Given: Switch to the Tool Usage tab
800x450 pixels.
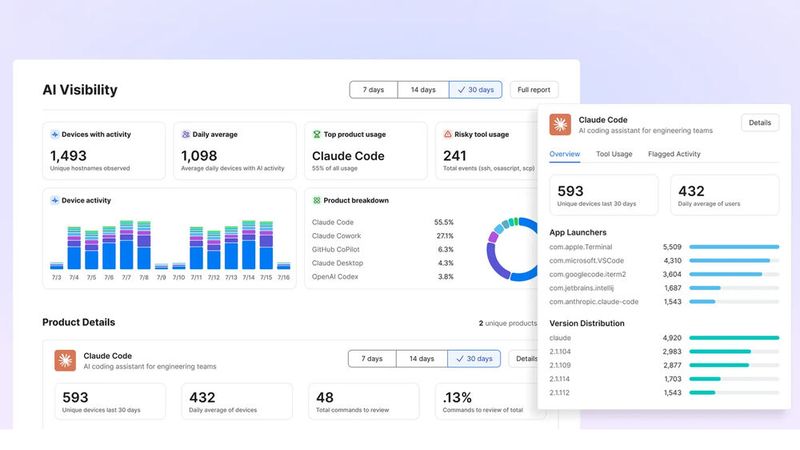Looking at the screenshot, I should [614, 154].
